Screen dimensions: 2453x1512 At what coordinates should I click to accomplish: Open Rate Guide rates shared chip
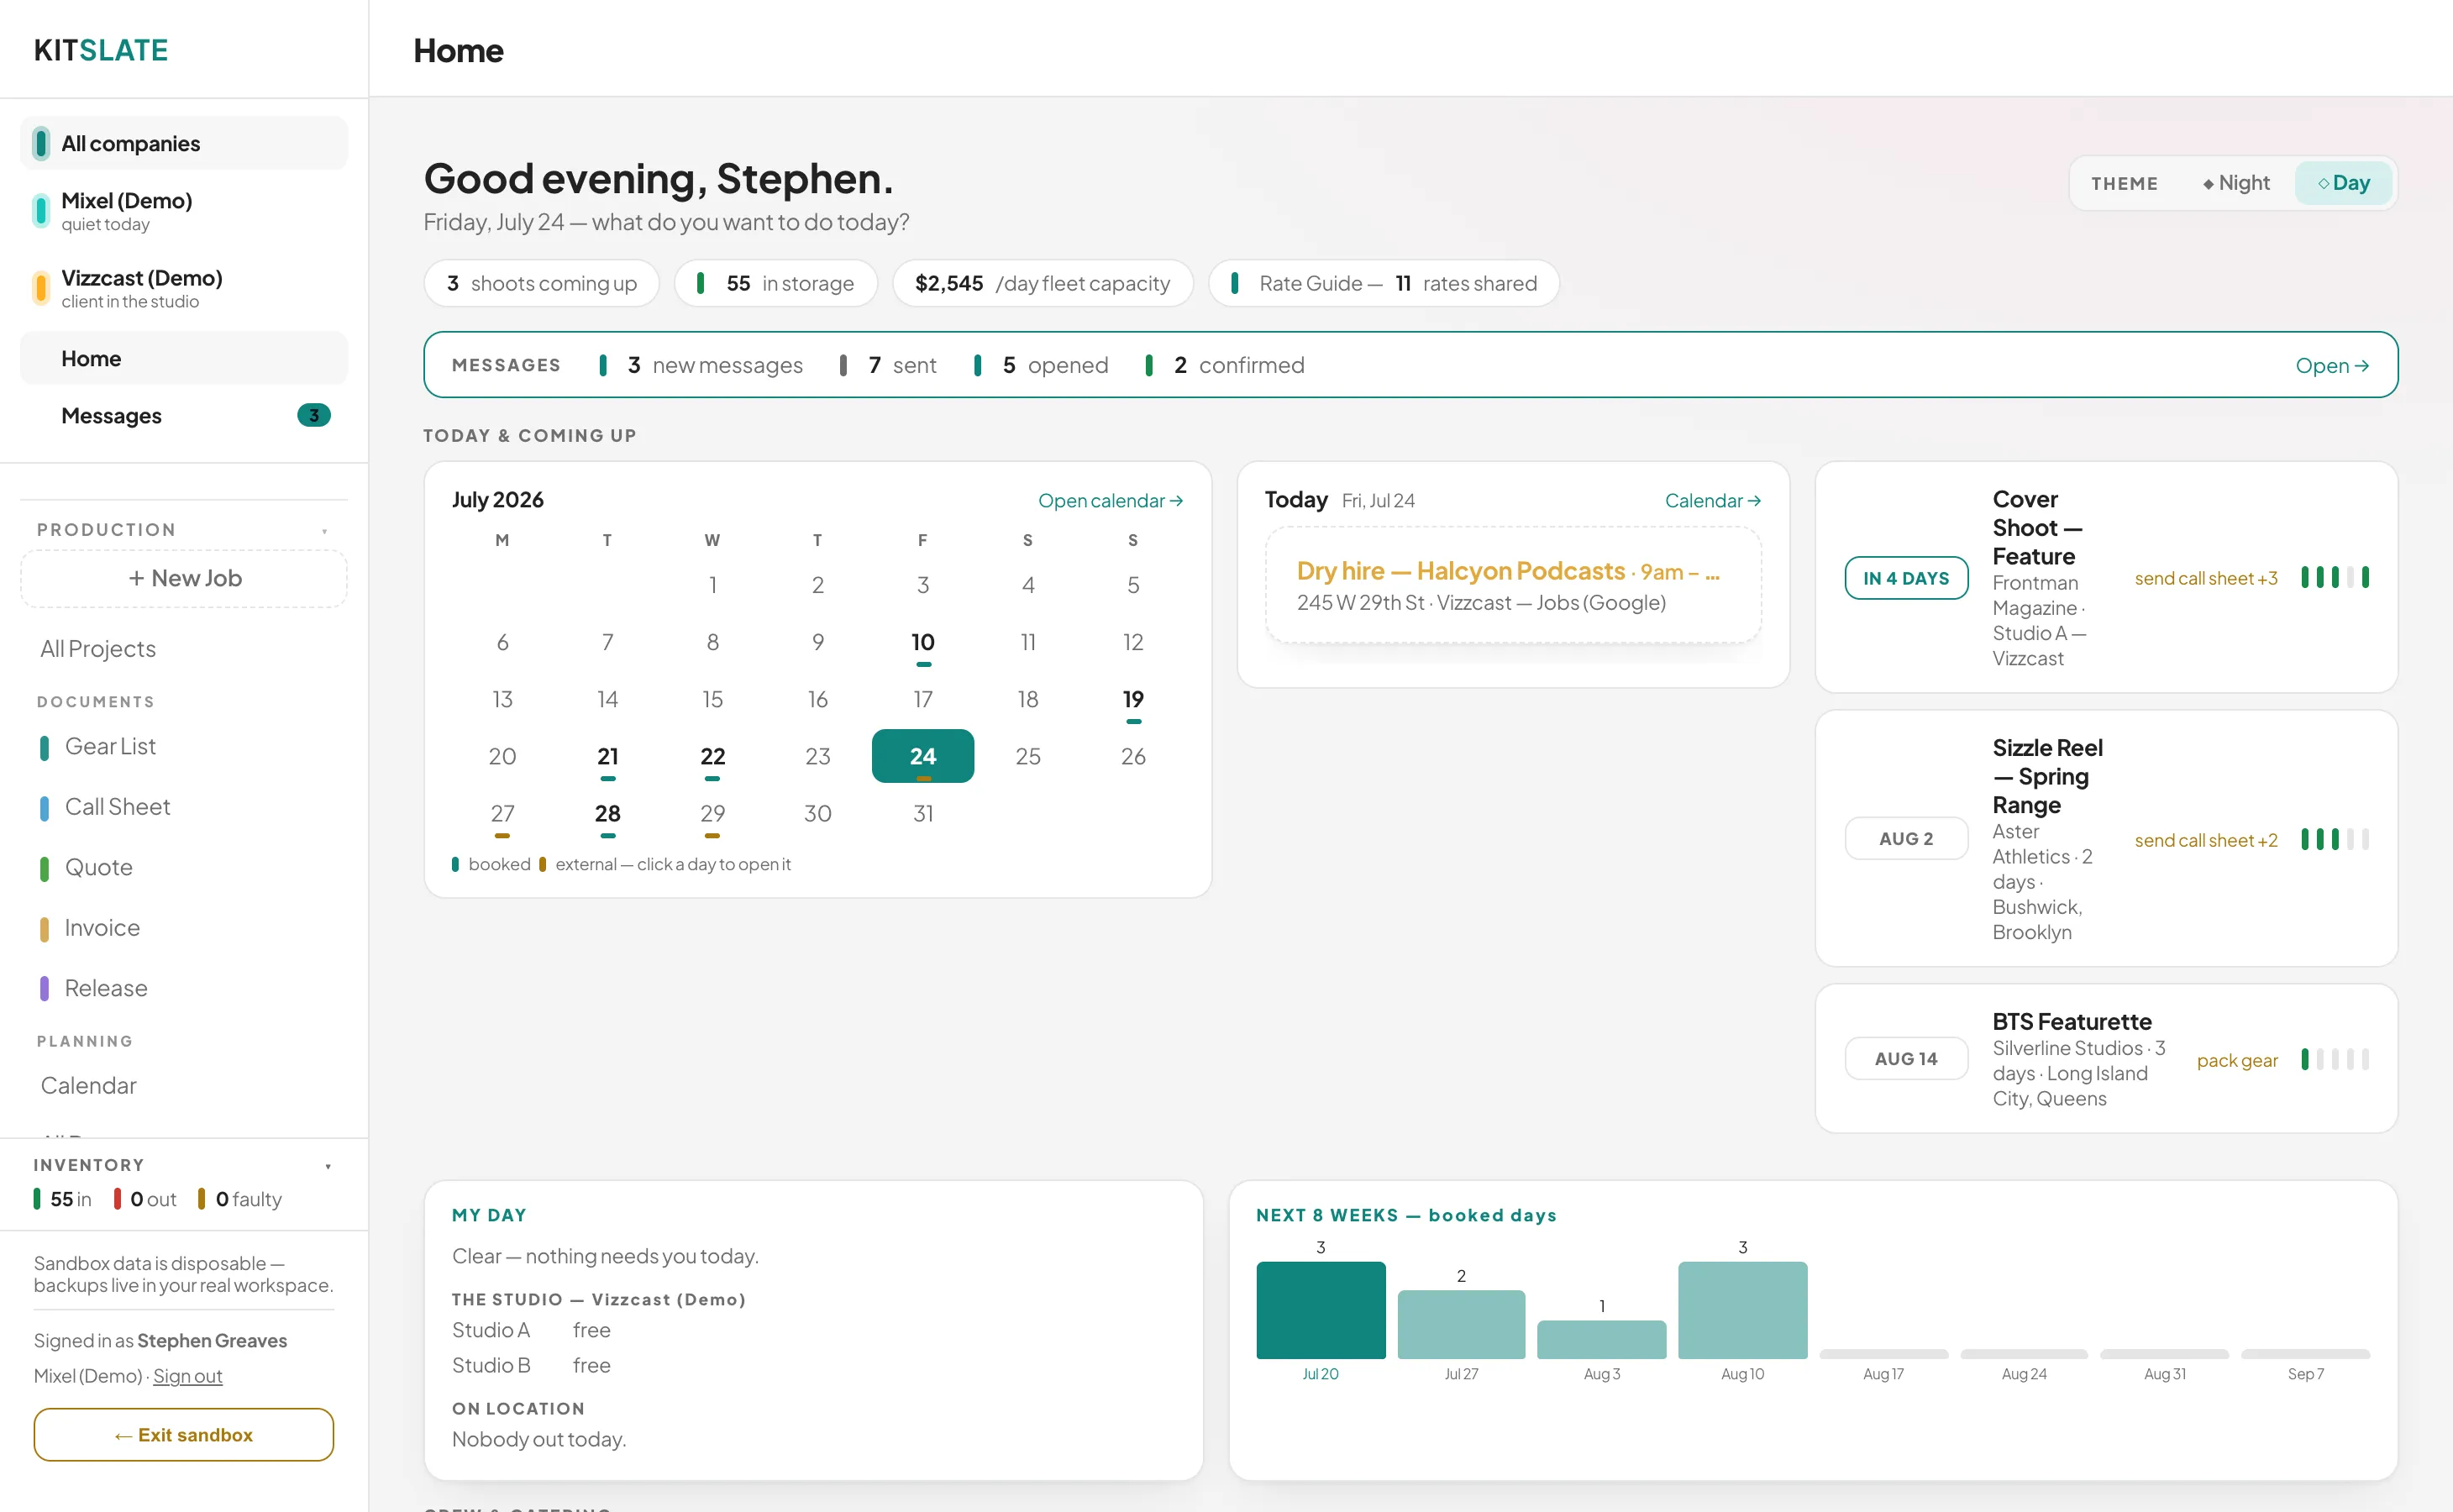coord(1384,283)
